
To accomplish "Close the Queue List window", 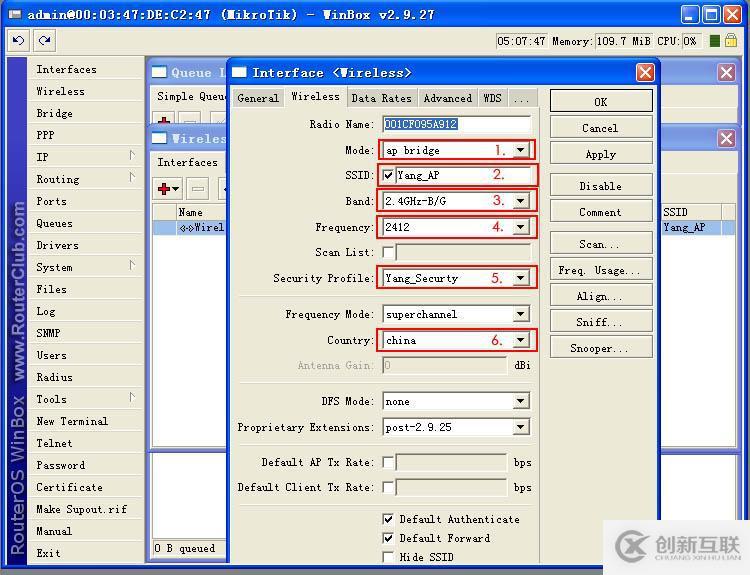I will (726, 73).
